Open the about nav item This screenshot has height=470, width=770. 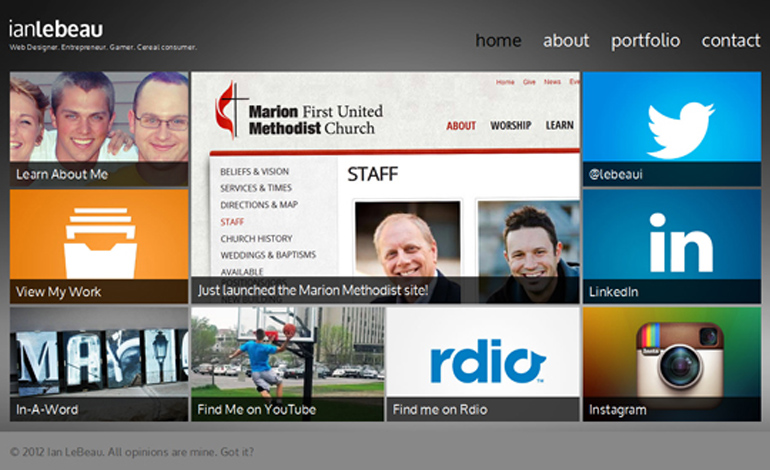[x=566, y=41]
